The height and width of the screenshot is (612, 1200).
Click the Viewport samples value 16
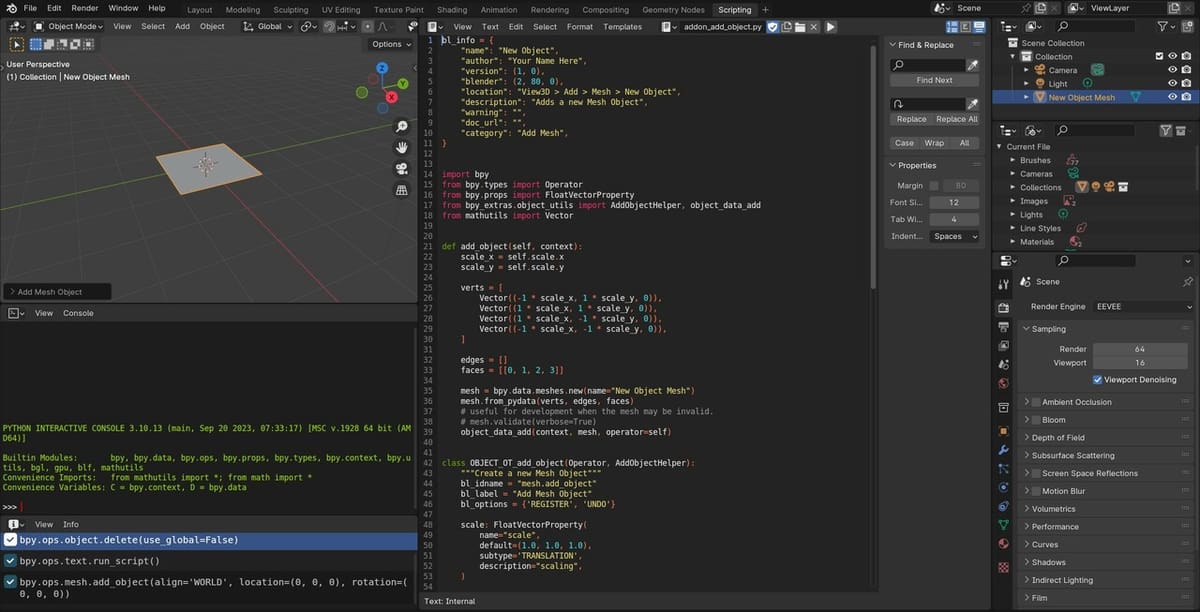(x=1140, y=363)
